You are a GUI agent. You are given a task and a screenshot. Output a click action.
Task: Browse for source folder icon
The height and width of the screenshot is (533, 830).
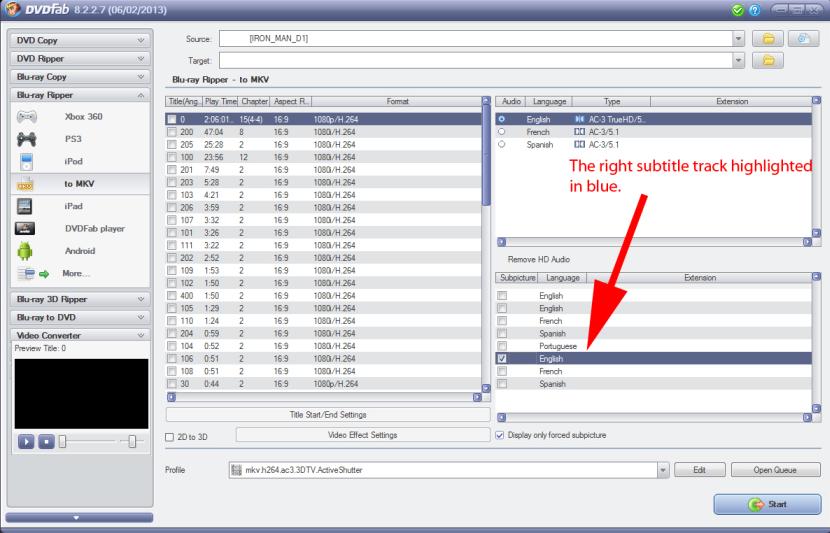[x=768, y=39]
